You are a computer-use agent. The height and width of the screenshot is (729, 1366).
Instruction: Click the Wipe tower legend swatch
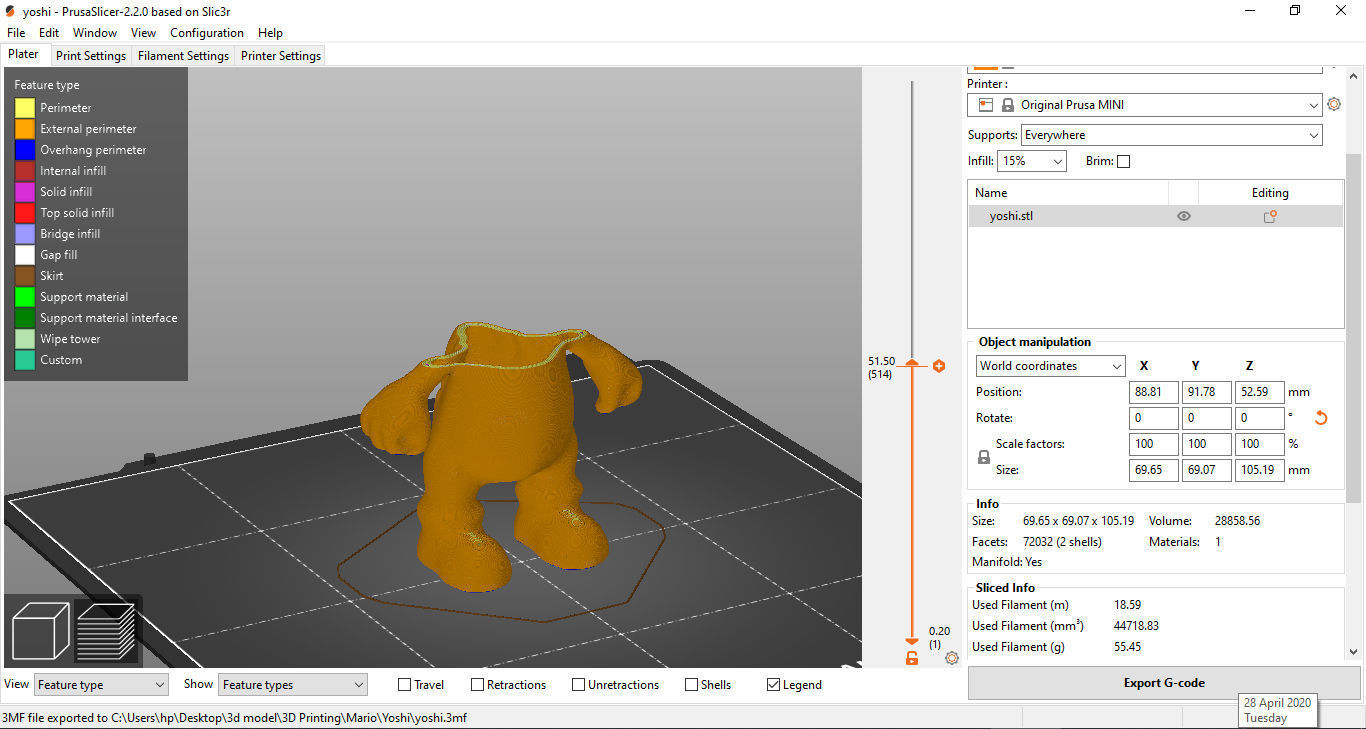(25, 339)
